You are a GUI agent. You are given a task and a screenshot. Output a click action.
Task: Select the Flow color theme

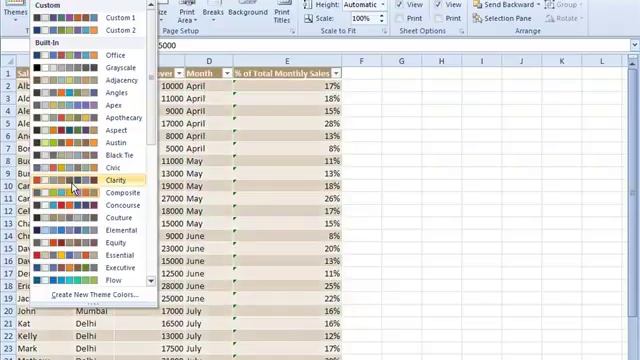[x=89, y=280]
